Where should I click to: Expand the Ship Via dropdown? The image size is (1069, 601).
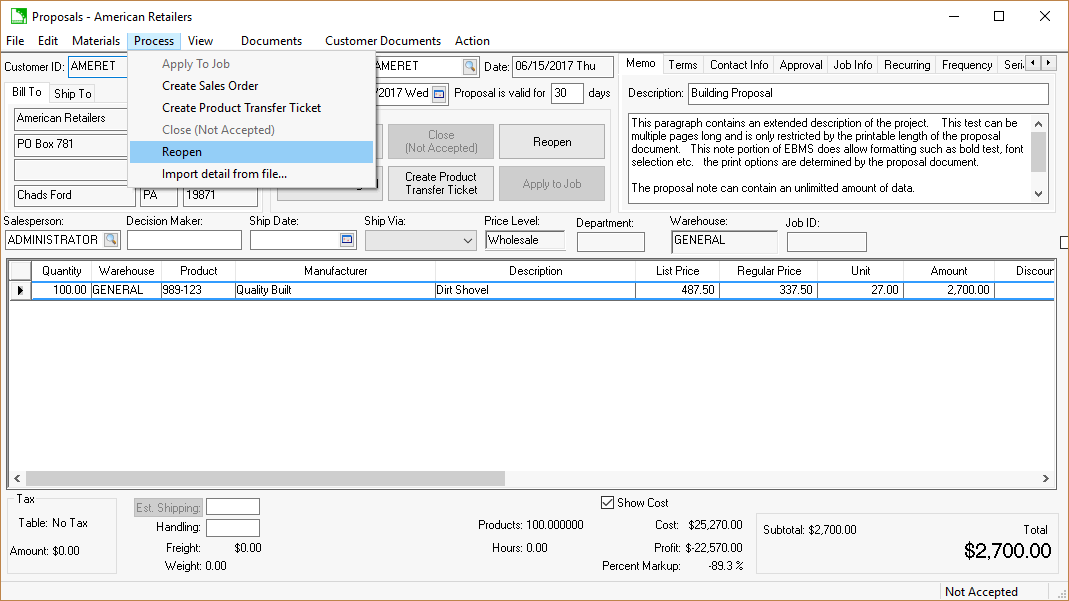click(x=468, y=241)
